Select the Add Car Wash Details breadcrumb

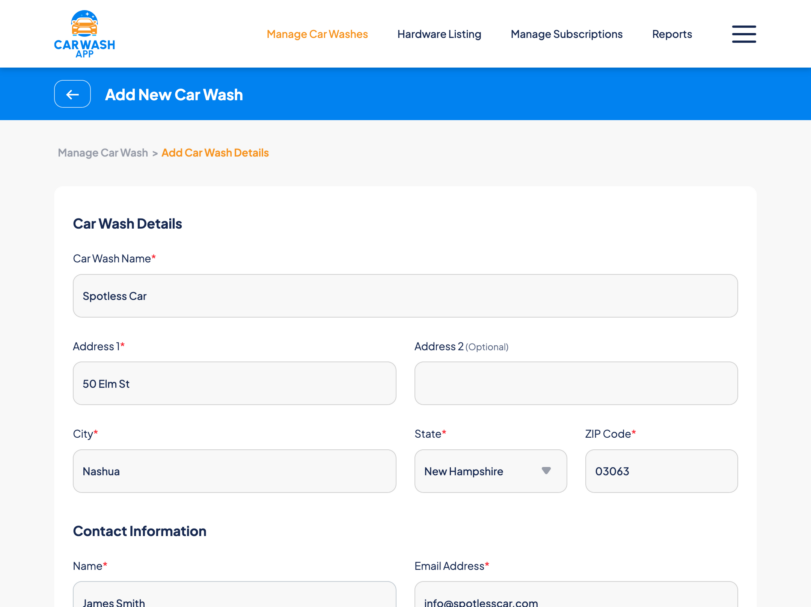pos(215,153)
